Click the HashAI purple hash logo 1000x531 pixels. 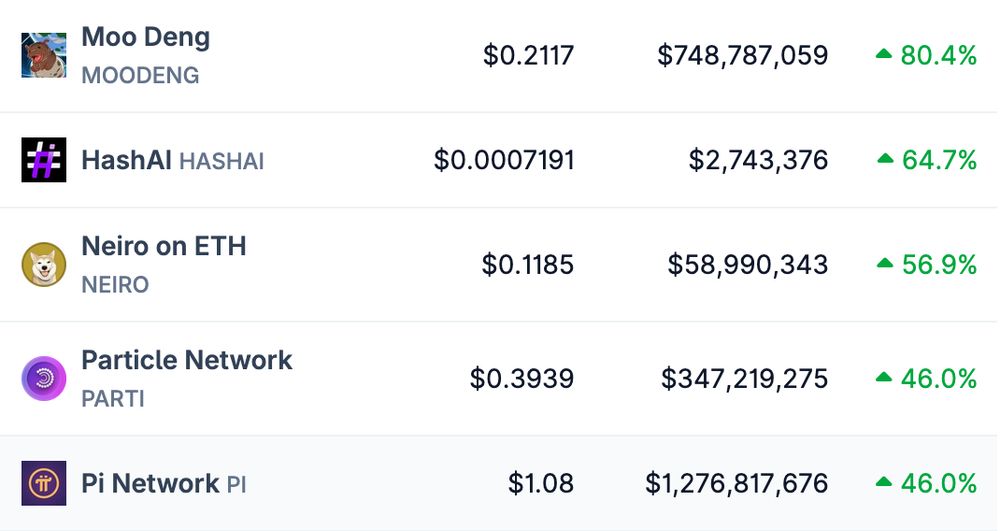(43, 160)
